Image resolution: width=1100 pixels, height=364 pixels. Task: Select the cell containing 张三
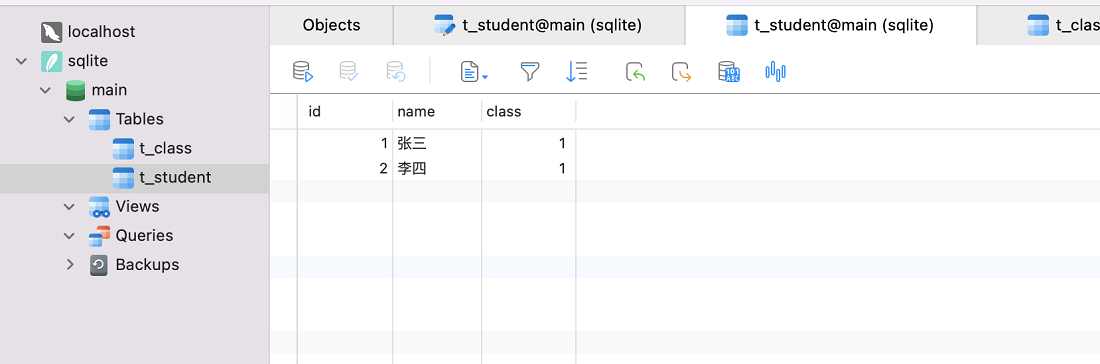[437, 144]
